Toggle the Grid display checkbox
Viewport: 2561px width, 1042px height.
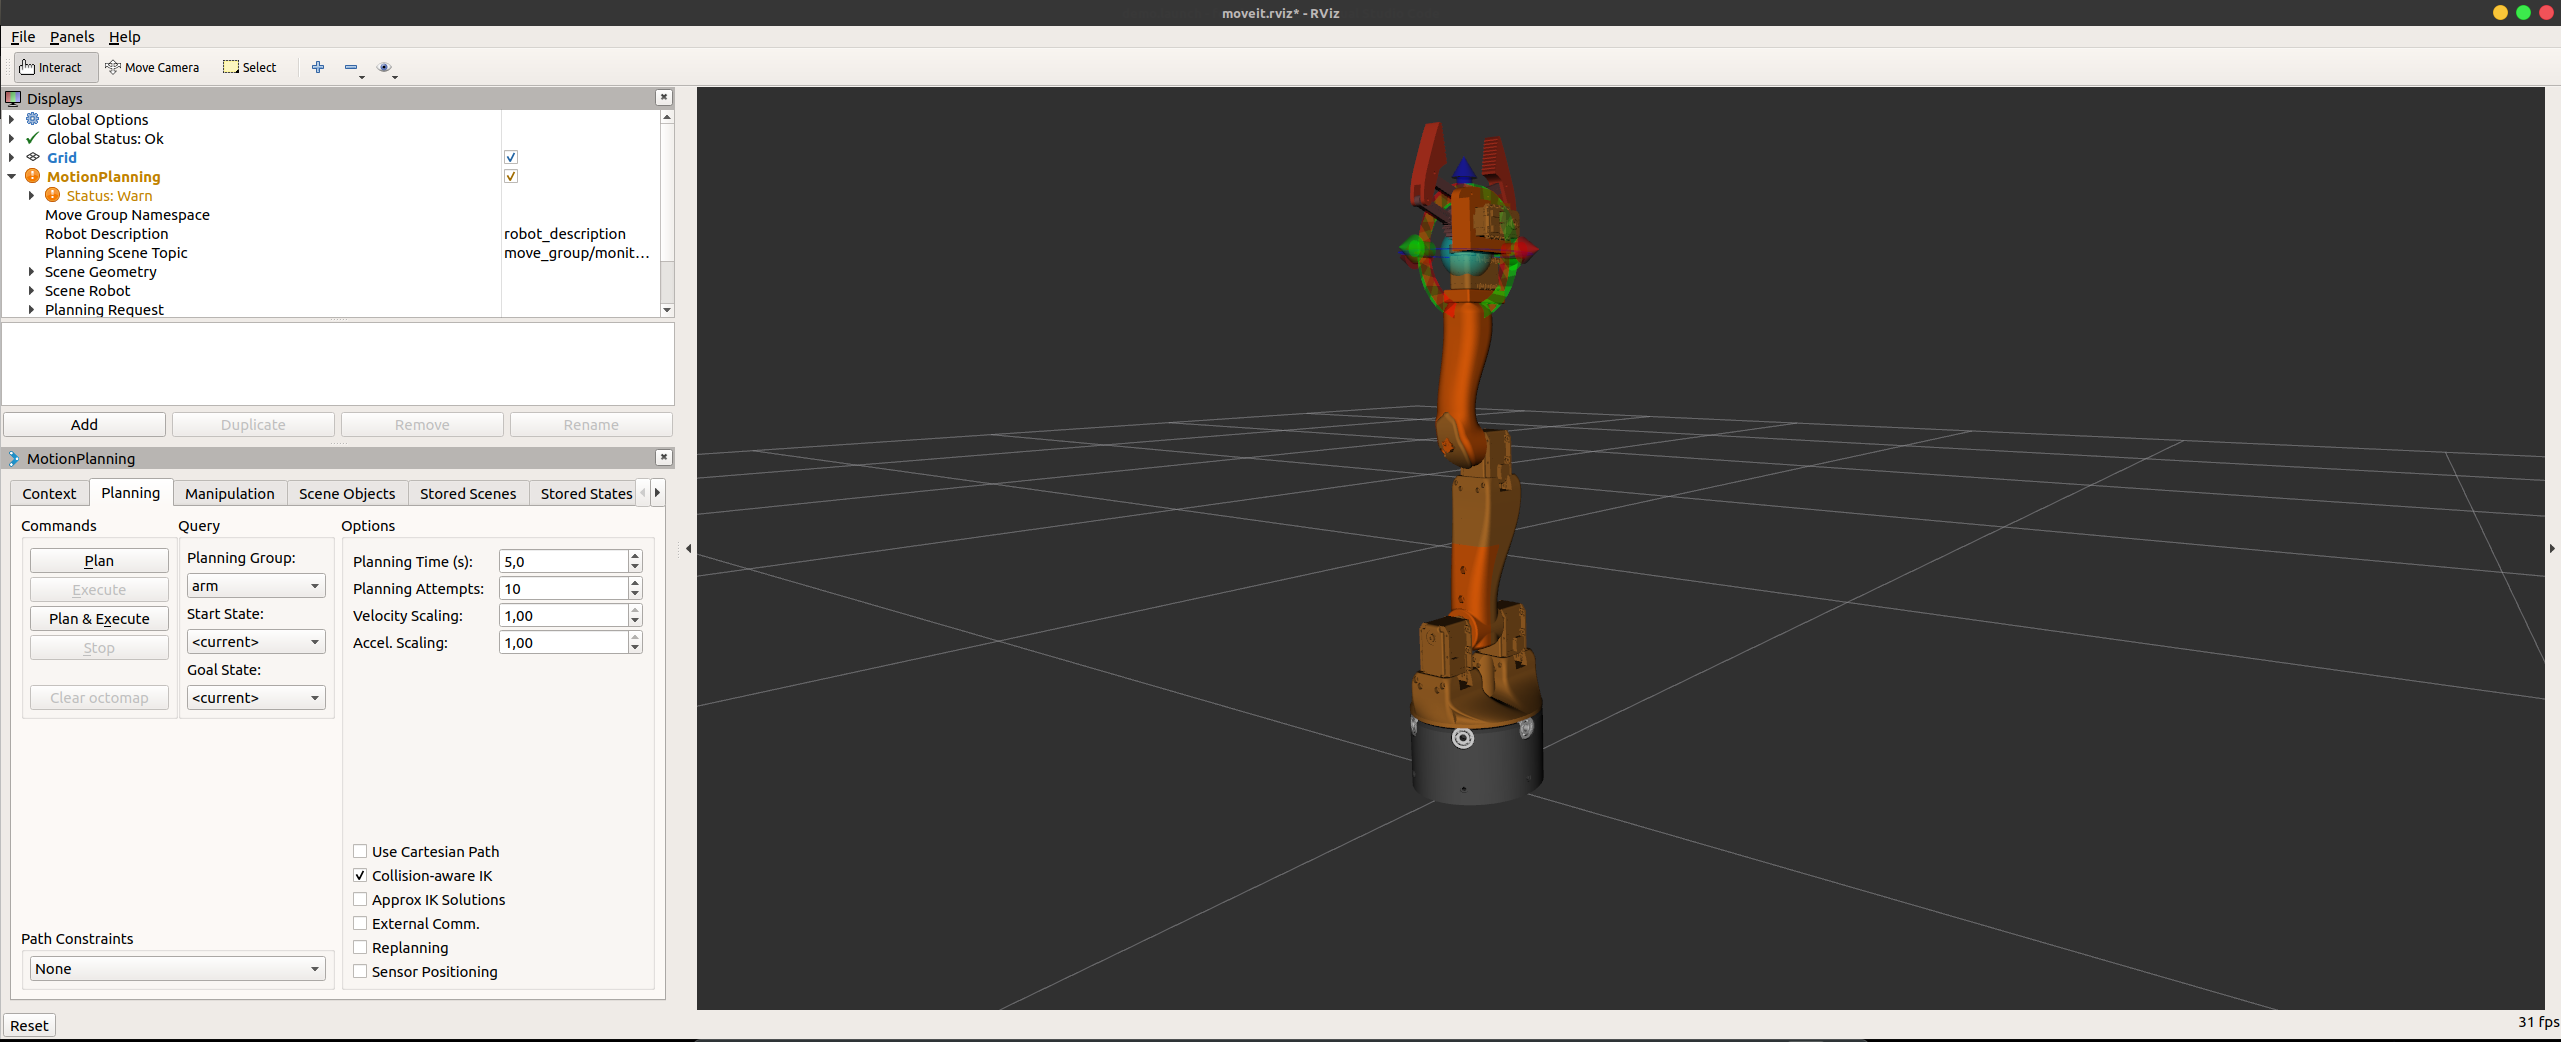click(x=511, y=157)
